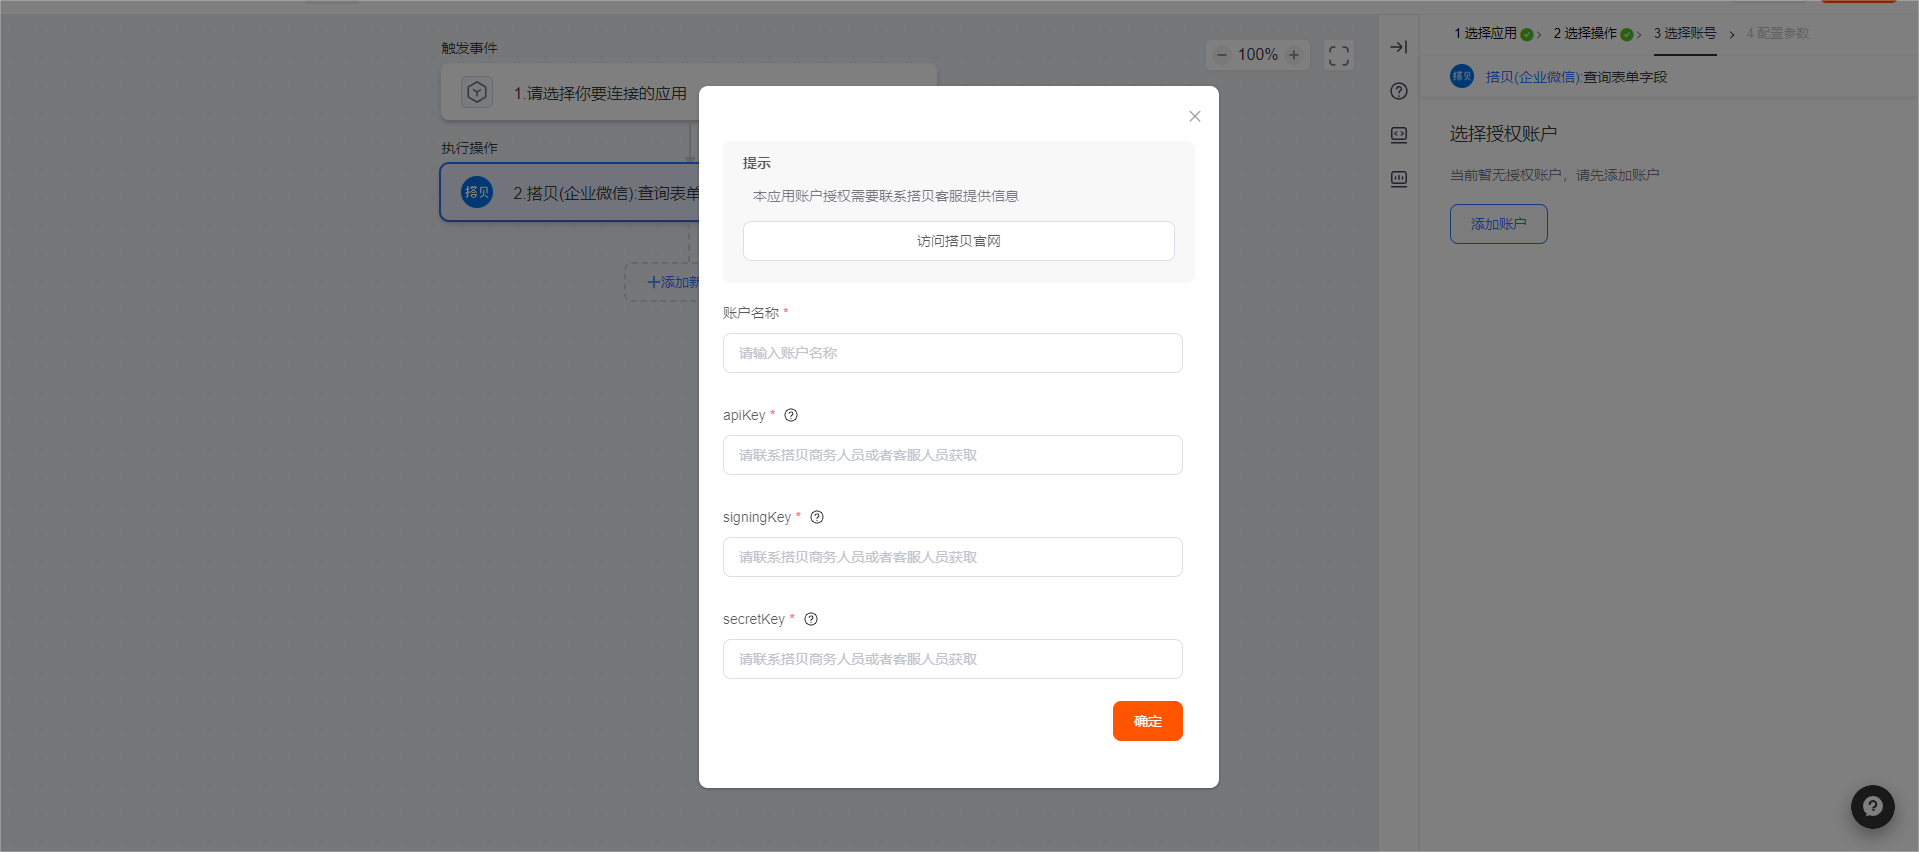Click the 搭贝(企业微信) app link
This screenshot has height=852, width=1919.
(x=1533, y=77)
